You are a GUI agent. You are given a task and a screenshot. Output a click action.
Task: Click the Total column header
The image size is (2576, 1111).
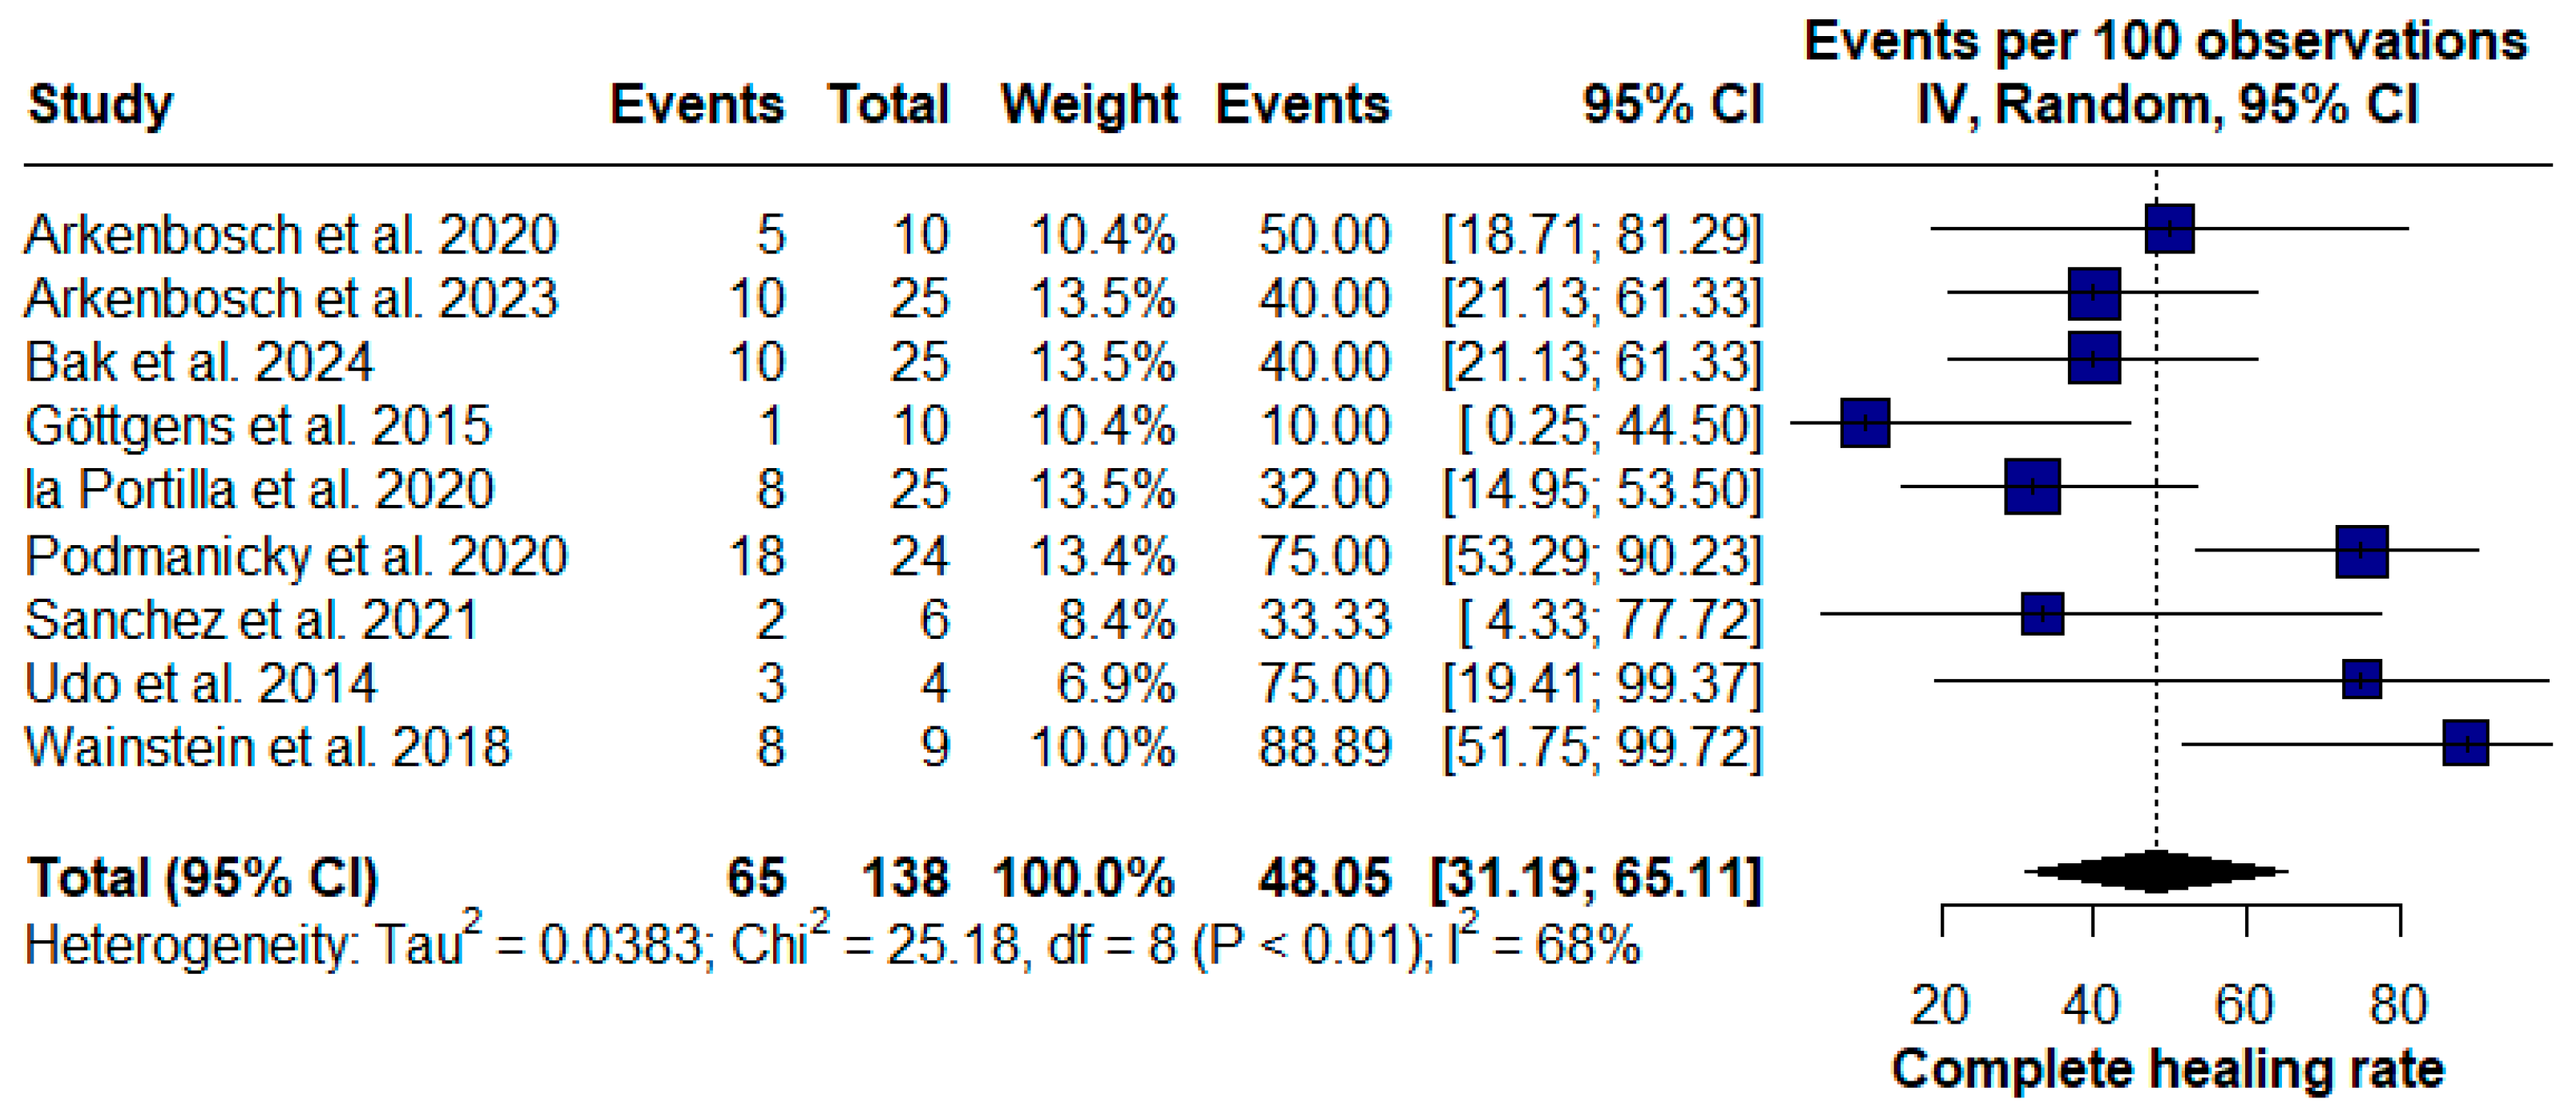pyautogui.click(x=888, y=105)
